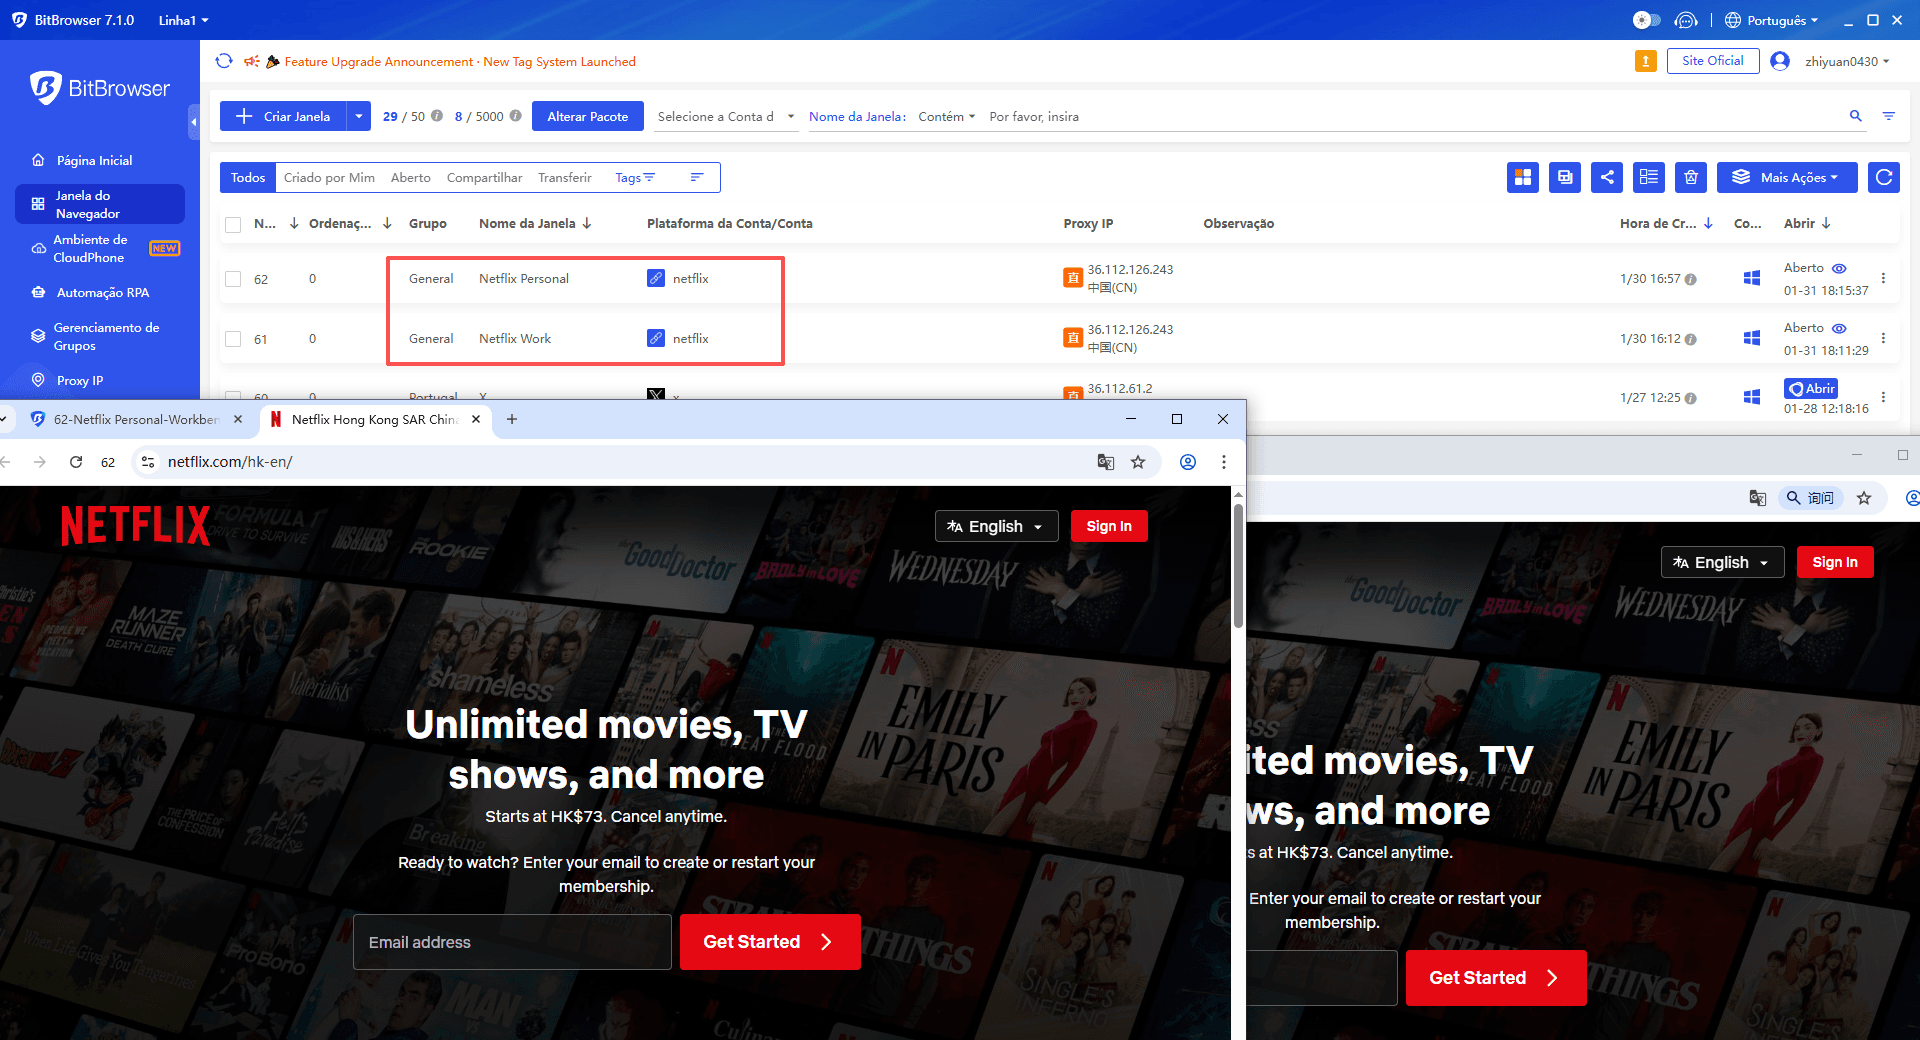Click the info icon next to 29 / 50
Viewport: 1920px width, 1040px height.
pos(437,116)
